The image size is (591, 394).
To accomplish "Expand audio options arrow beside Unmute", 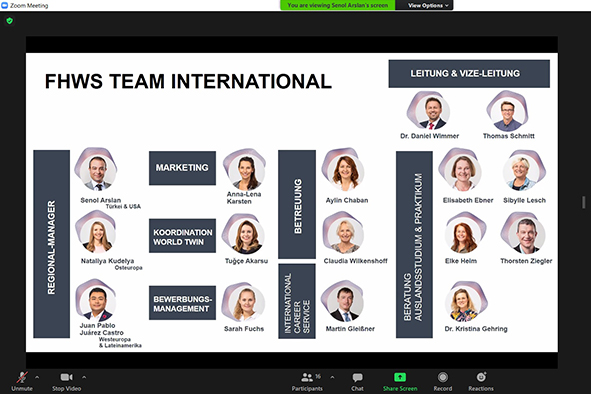I will [37, 377].
